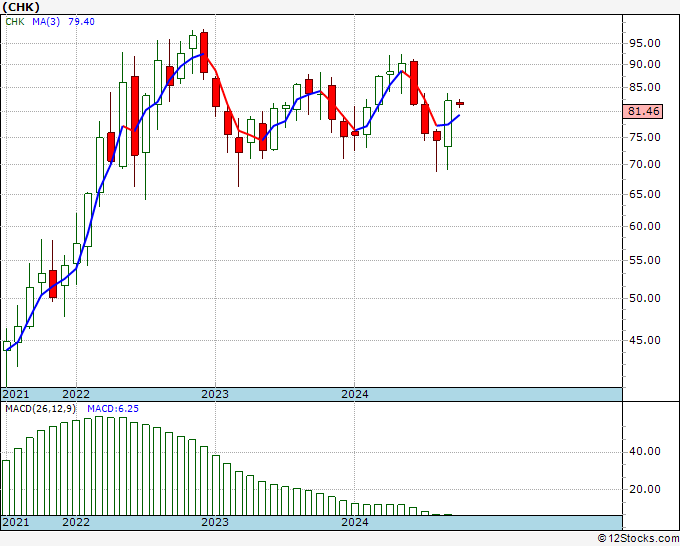Image resolution: width=680 pixels, height=546 pixels.
Task: Click the 60.00 price axis label
Action: [x=644, y=226]
